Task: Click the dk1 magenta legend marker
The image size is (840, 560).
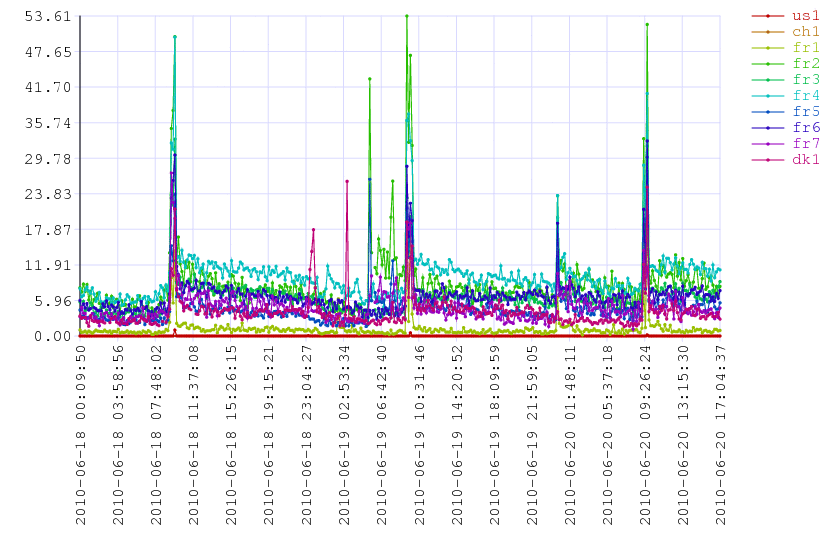Action: [767, 160]
